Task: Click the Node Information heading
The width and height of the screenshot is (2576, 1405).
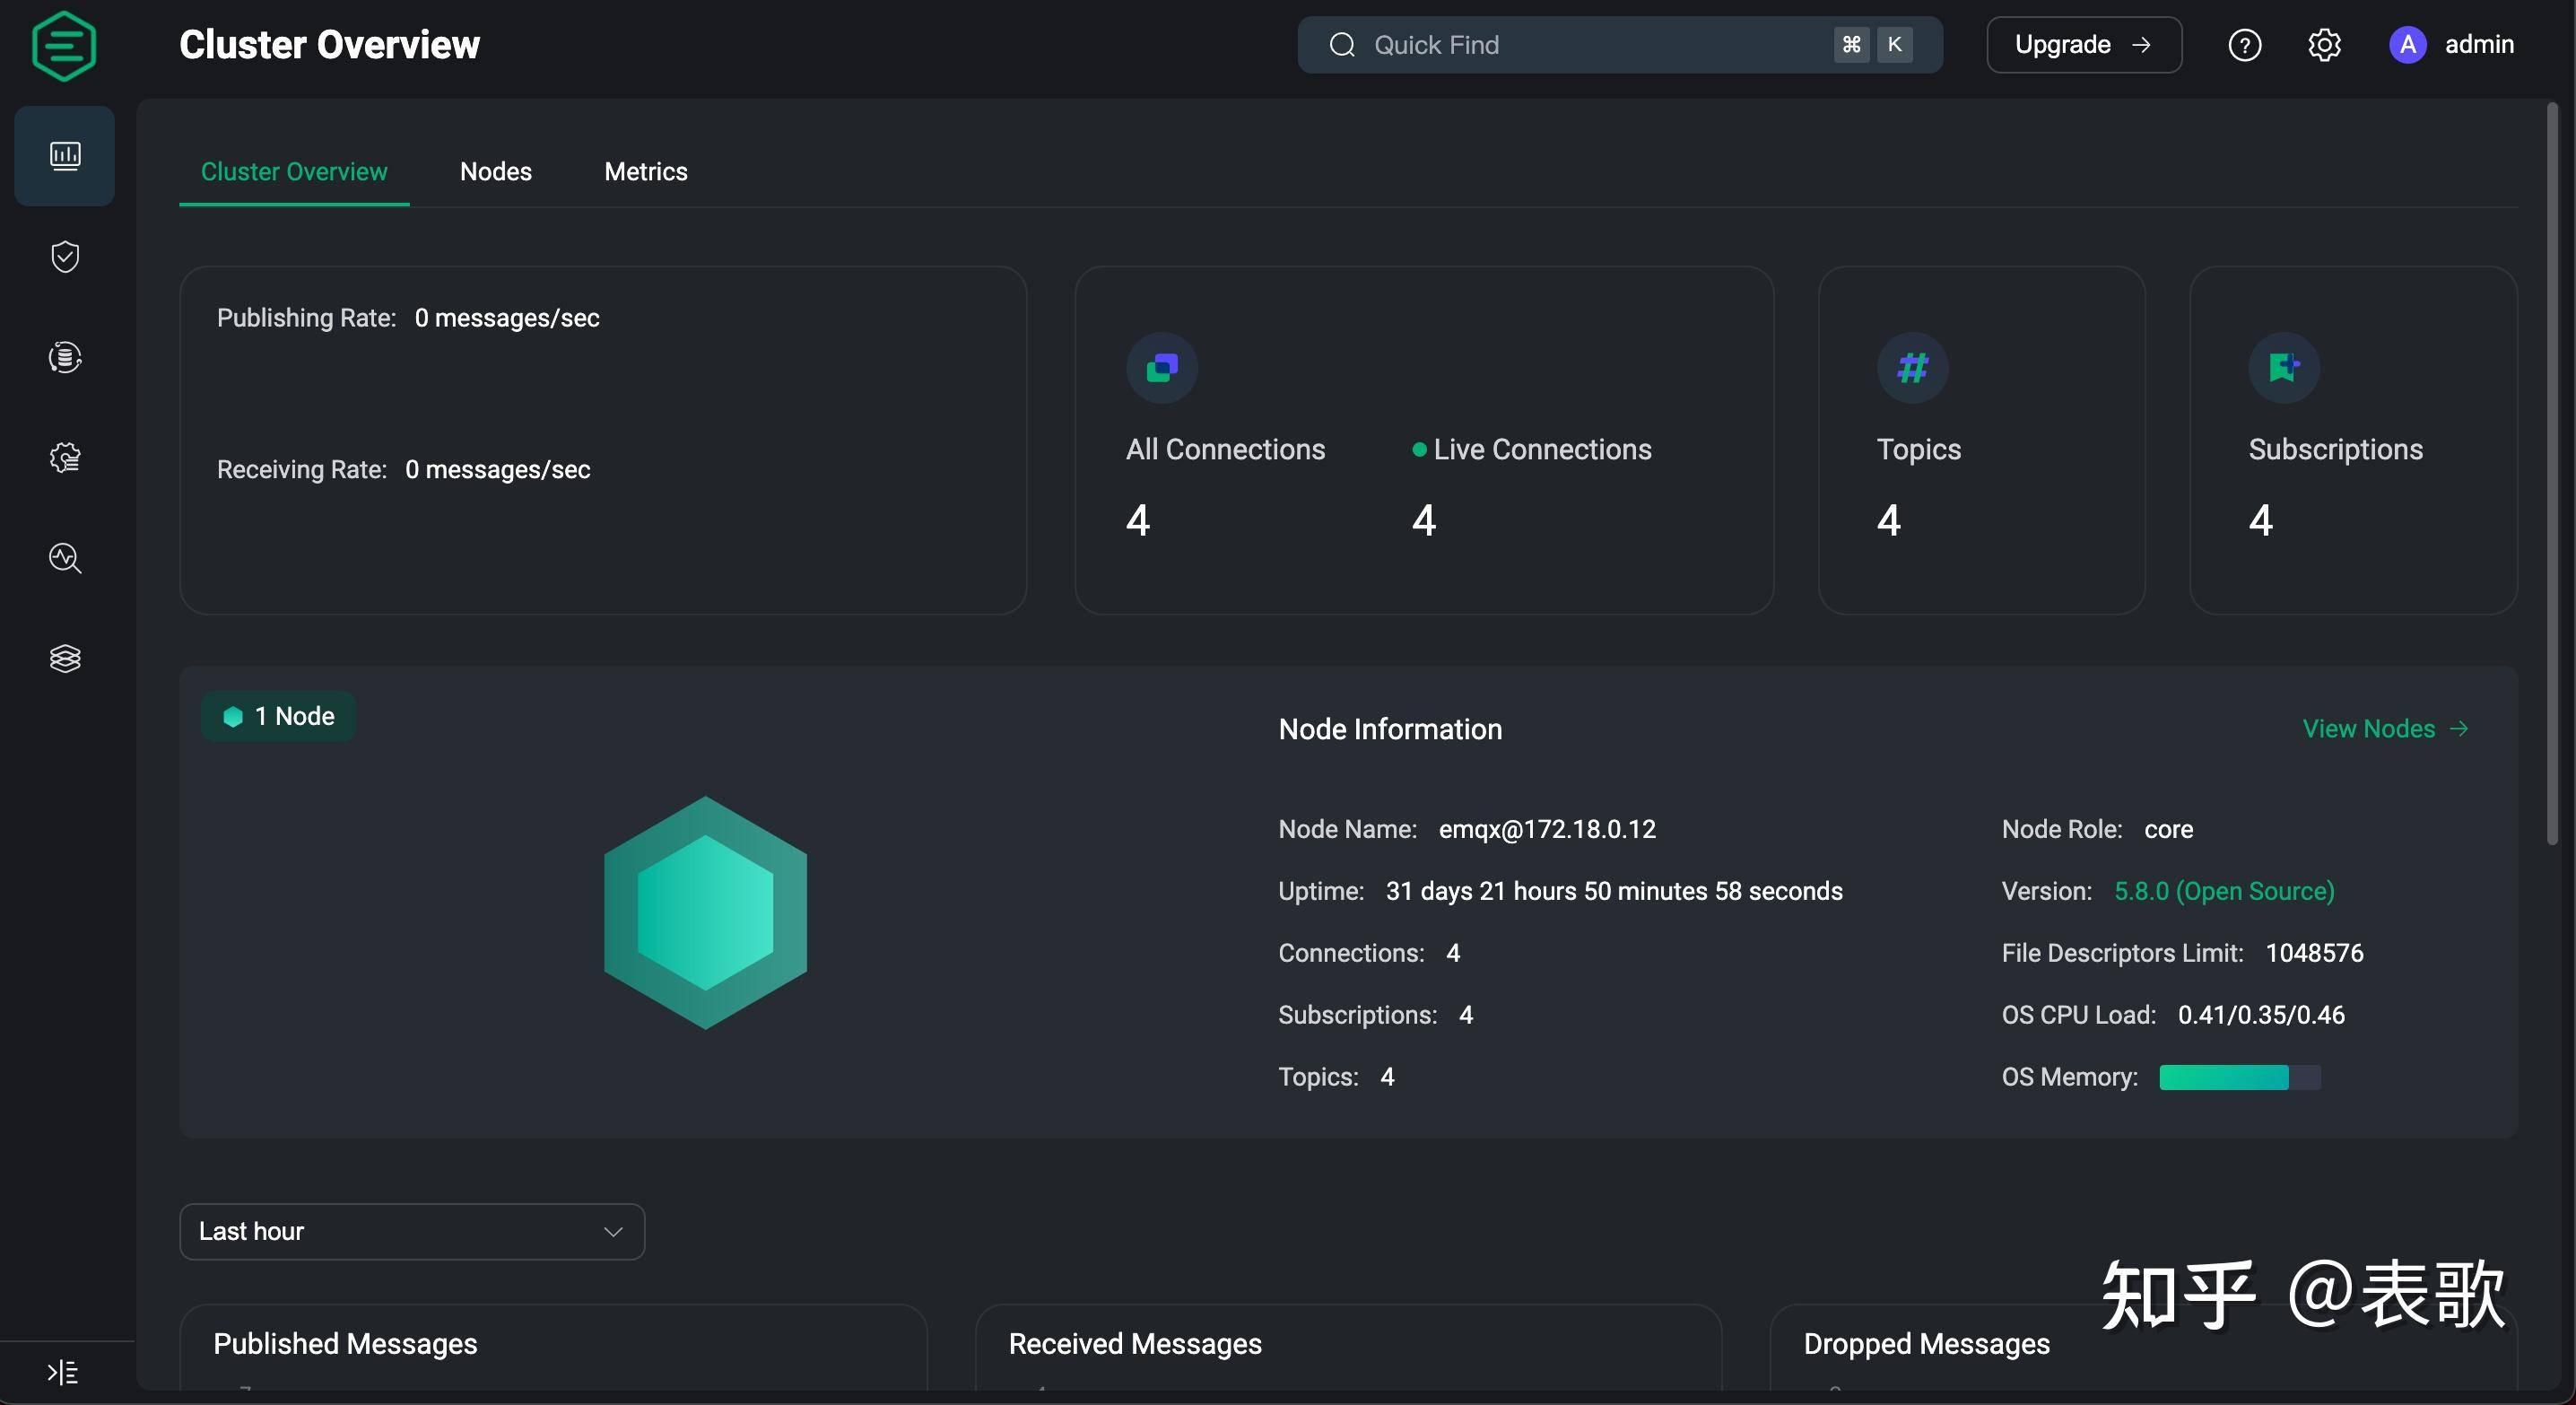Action: point(1390,729)
